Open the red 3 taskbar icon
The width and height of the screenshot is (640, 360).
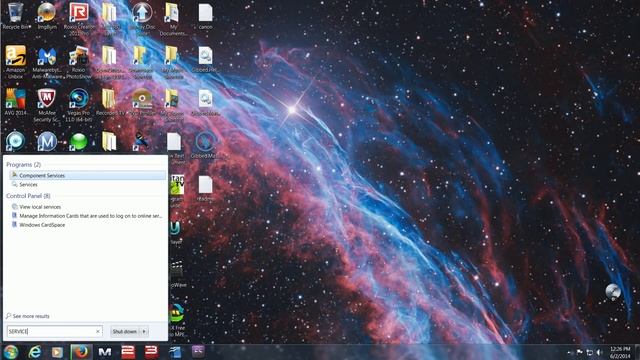tap(151, 352)
